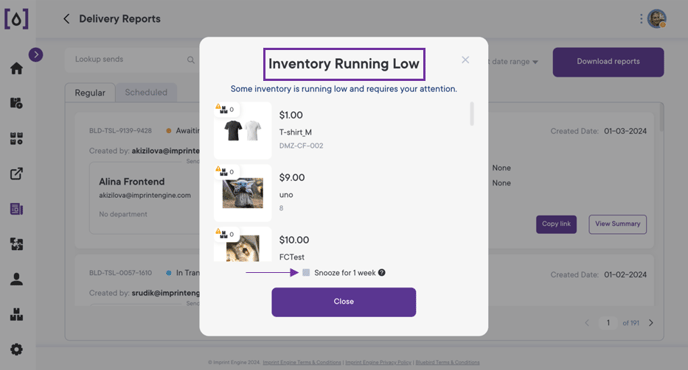Open the date range dropdown
The height and width of the screenshot is (370, 688).
point(513,62)
